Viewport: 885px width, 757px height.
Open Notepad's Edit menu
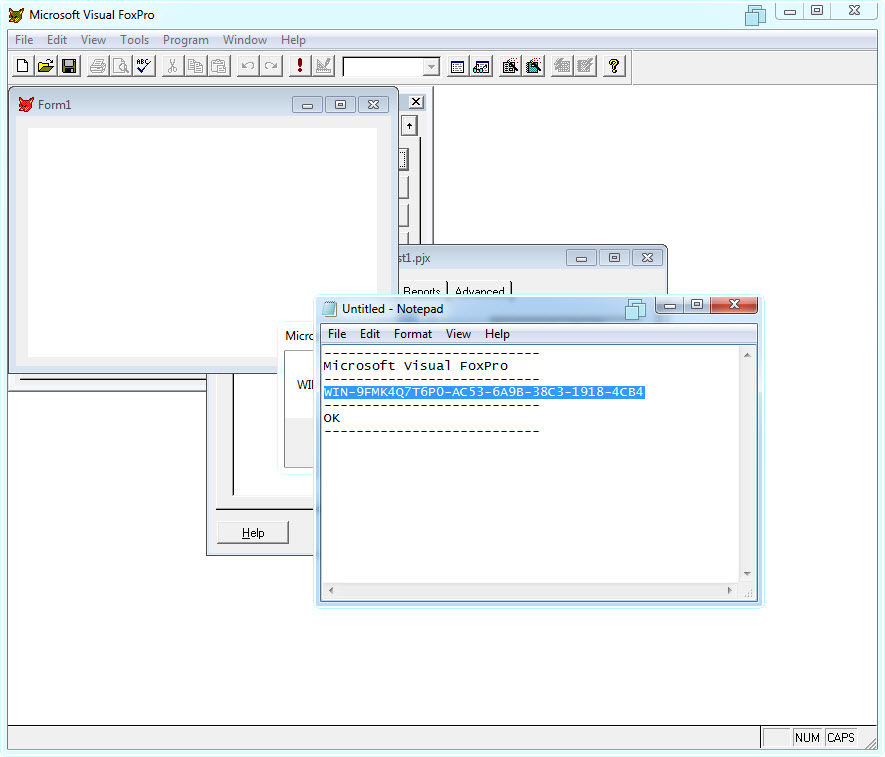tap(370, 334)
